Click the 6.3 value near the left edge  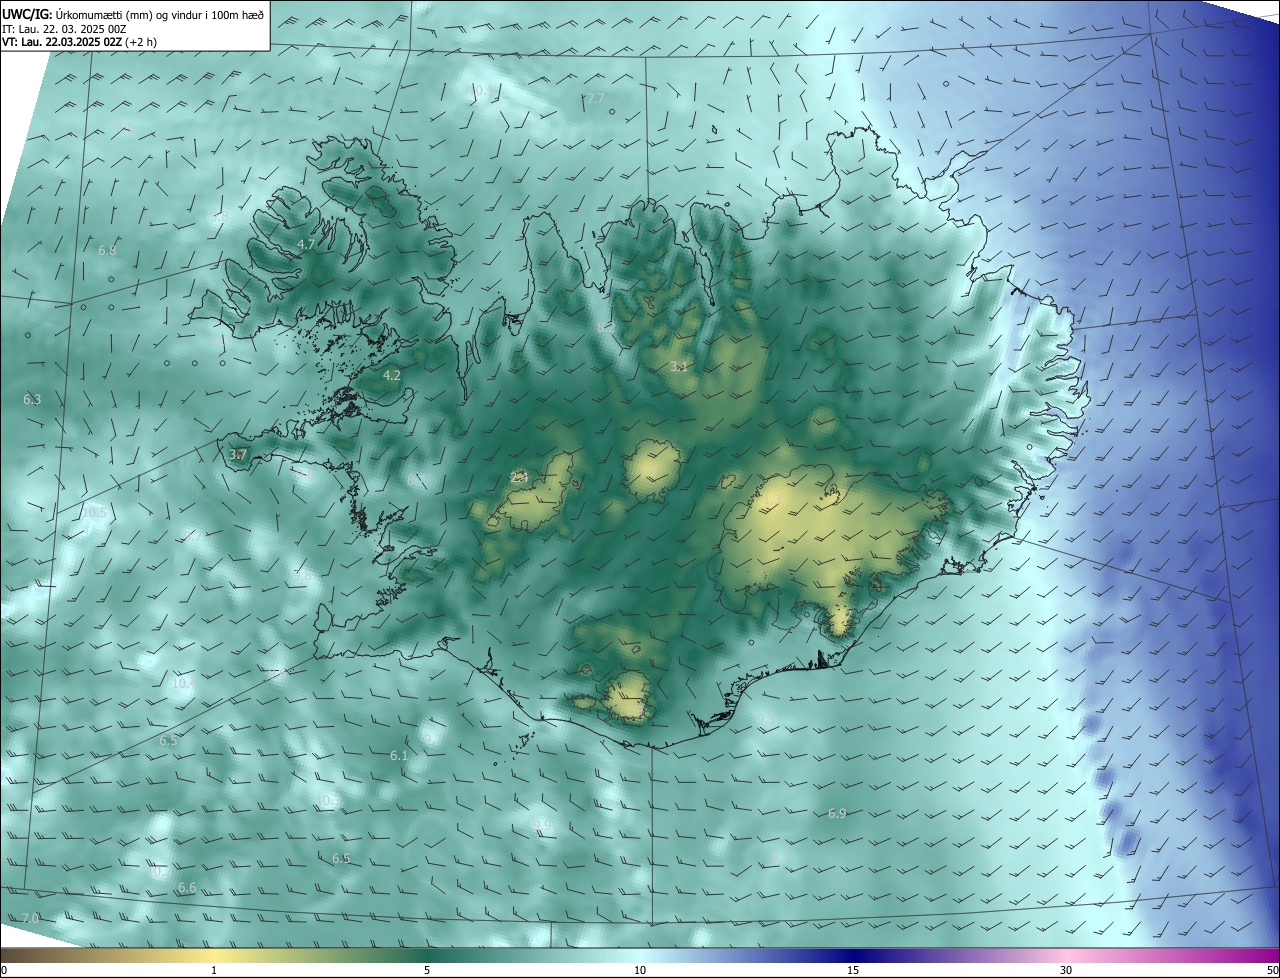[x=32, y=399]
